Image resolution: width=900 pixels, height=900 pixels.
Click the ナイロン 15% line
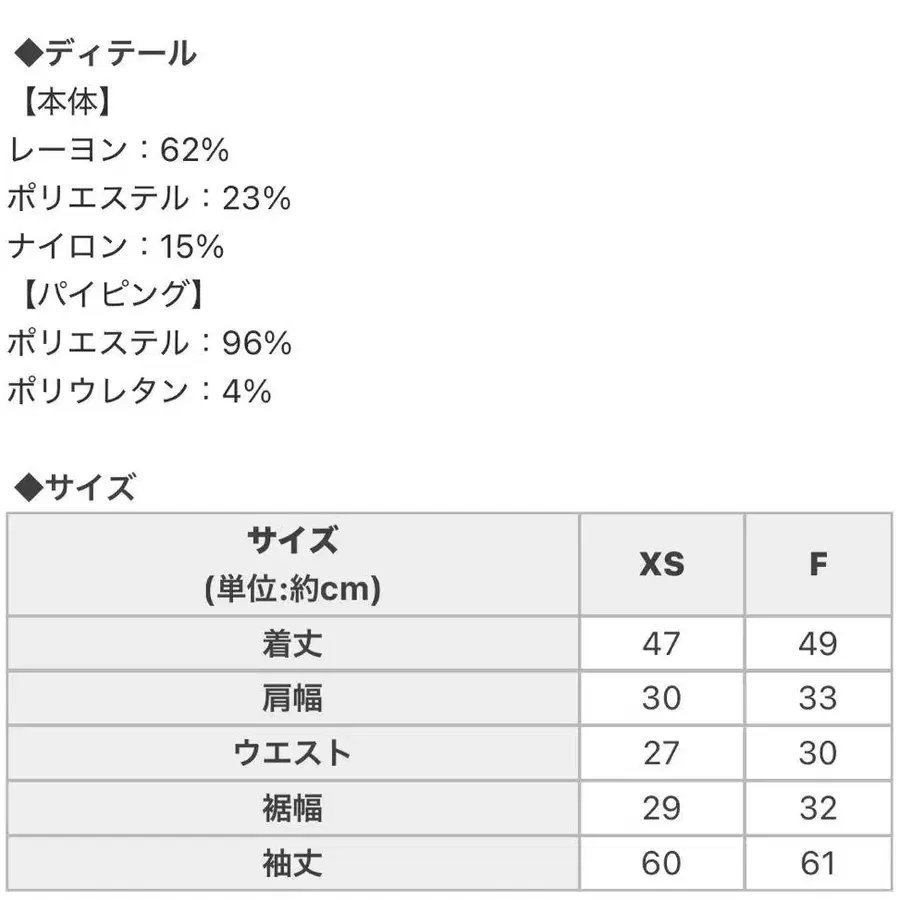(115, 246)
